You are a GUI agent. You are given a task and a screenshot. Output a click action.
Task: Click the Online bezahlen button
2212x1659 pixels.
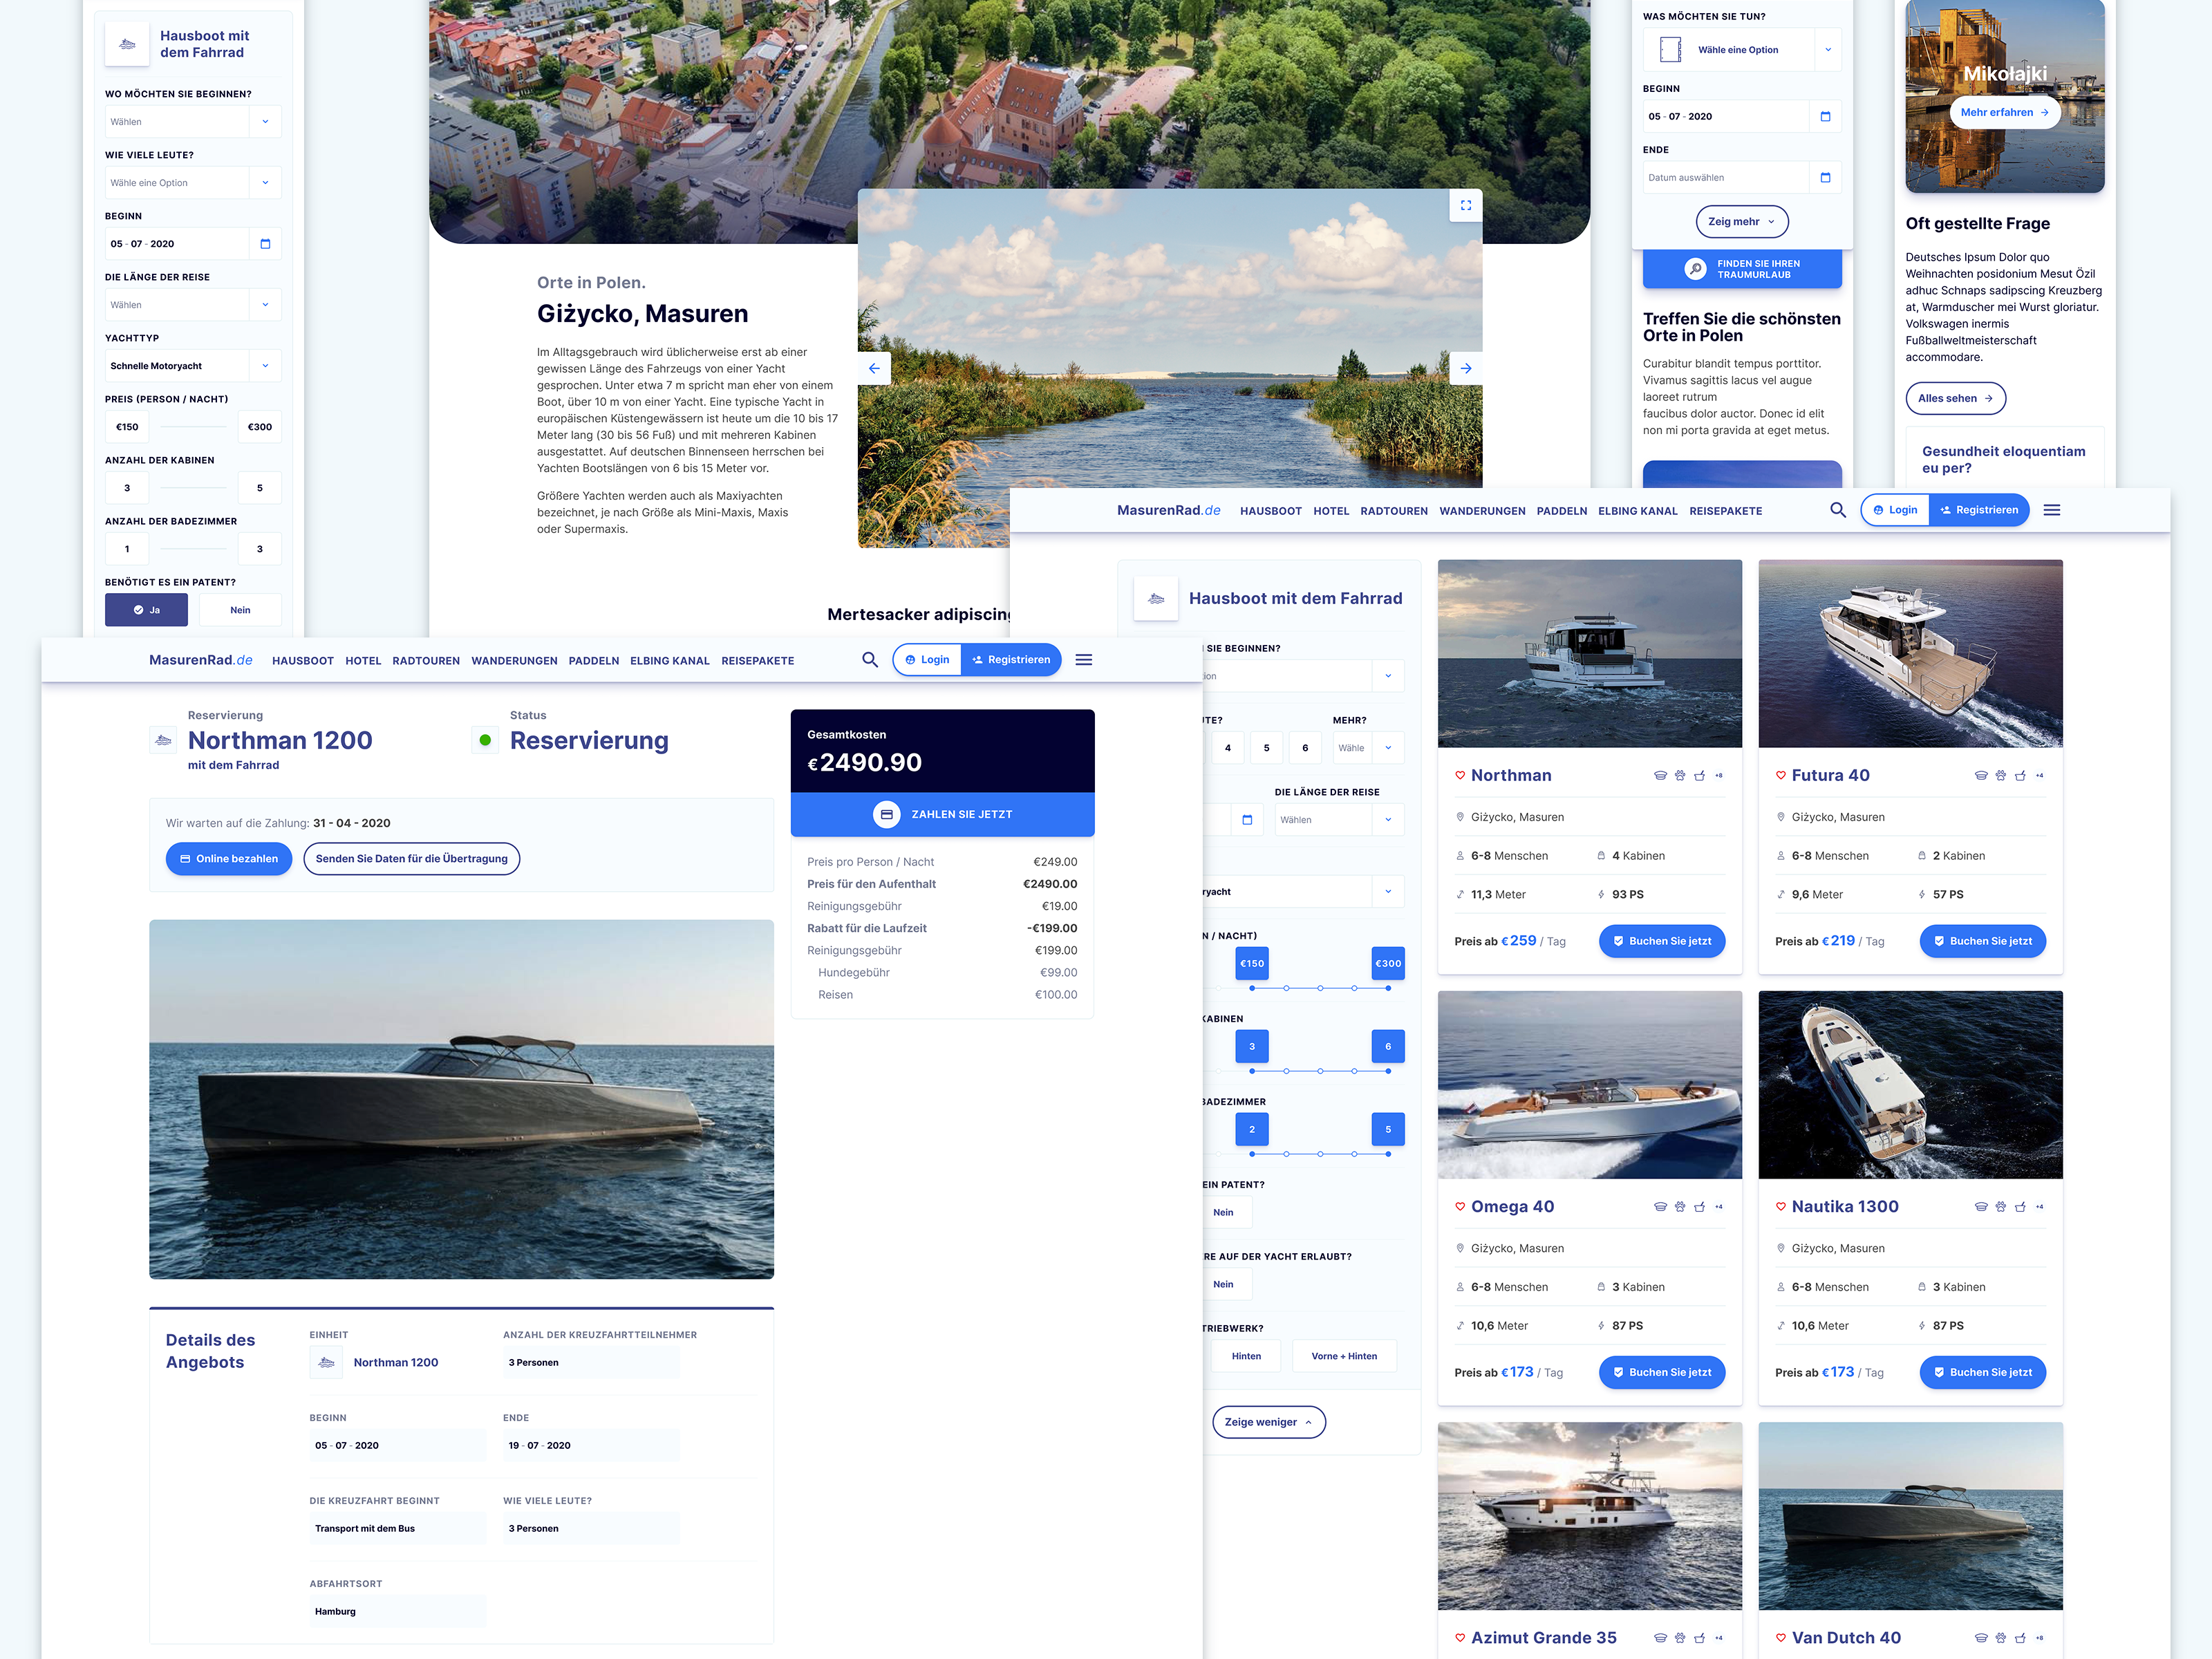coord(228,859)
